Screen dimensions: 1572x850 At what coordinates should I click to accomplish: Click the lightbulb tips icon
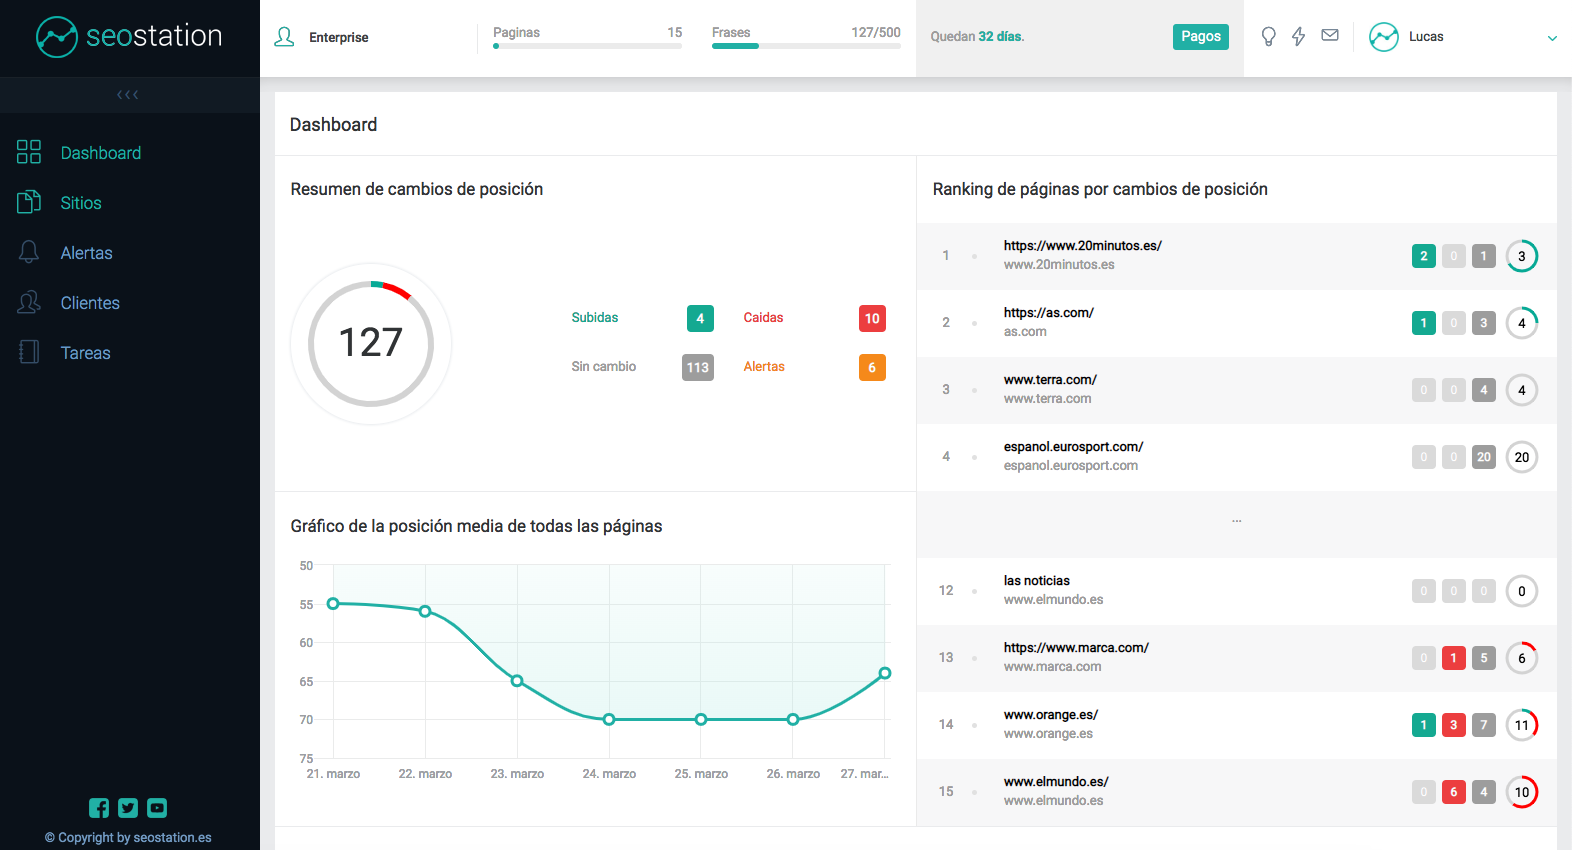pos(1268,37)
